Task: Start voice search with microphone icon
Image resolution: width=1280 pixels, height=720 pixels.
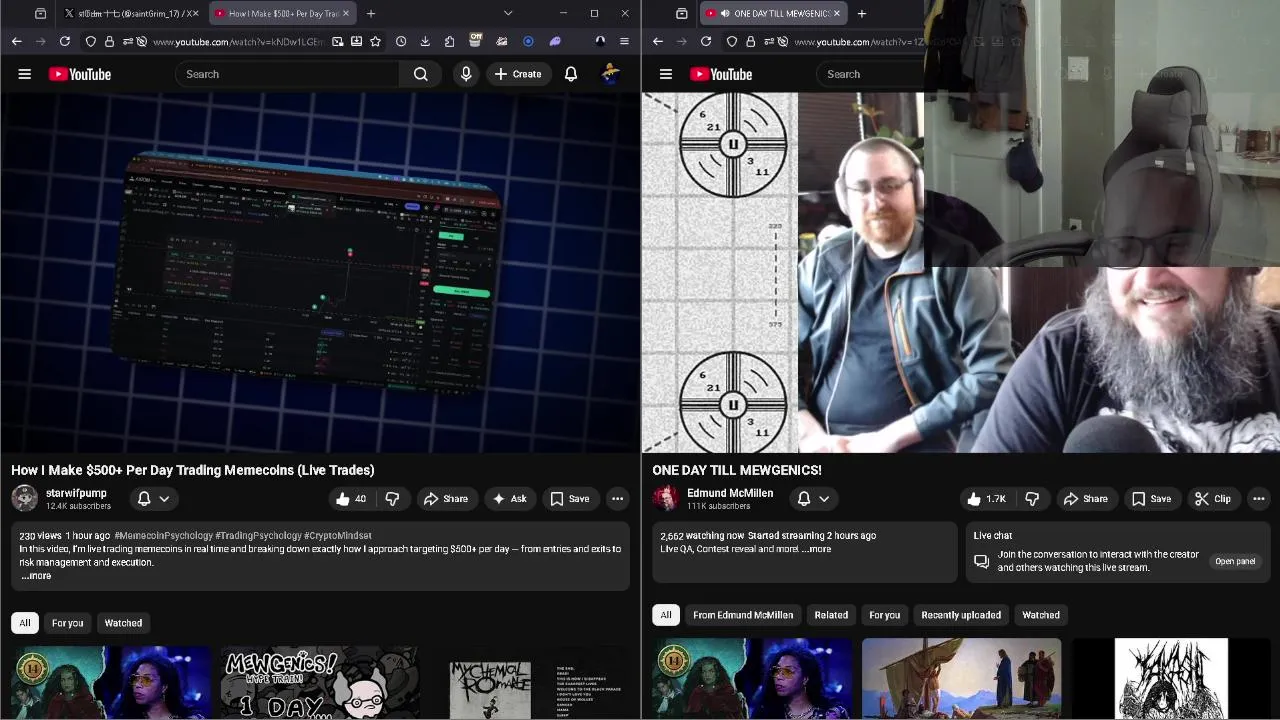Action: tap(466, 74)
